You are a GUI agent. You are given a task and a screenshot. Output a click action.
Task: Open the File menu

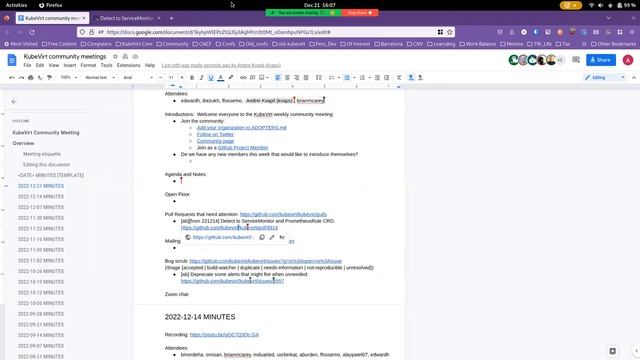[x=27, y=65]
